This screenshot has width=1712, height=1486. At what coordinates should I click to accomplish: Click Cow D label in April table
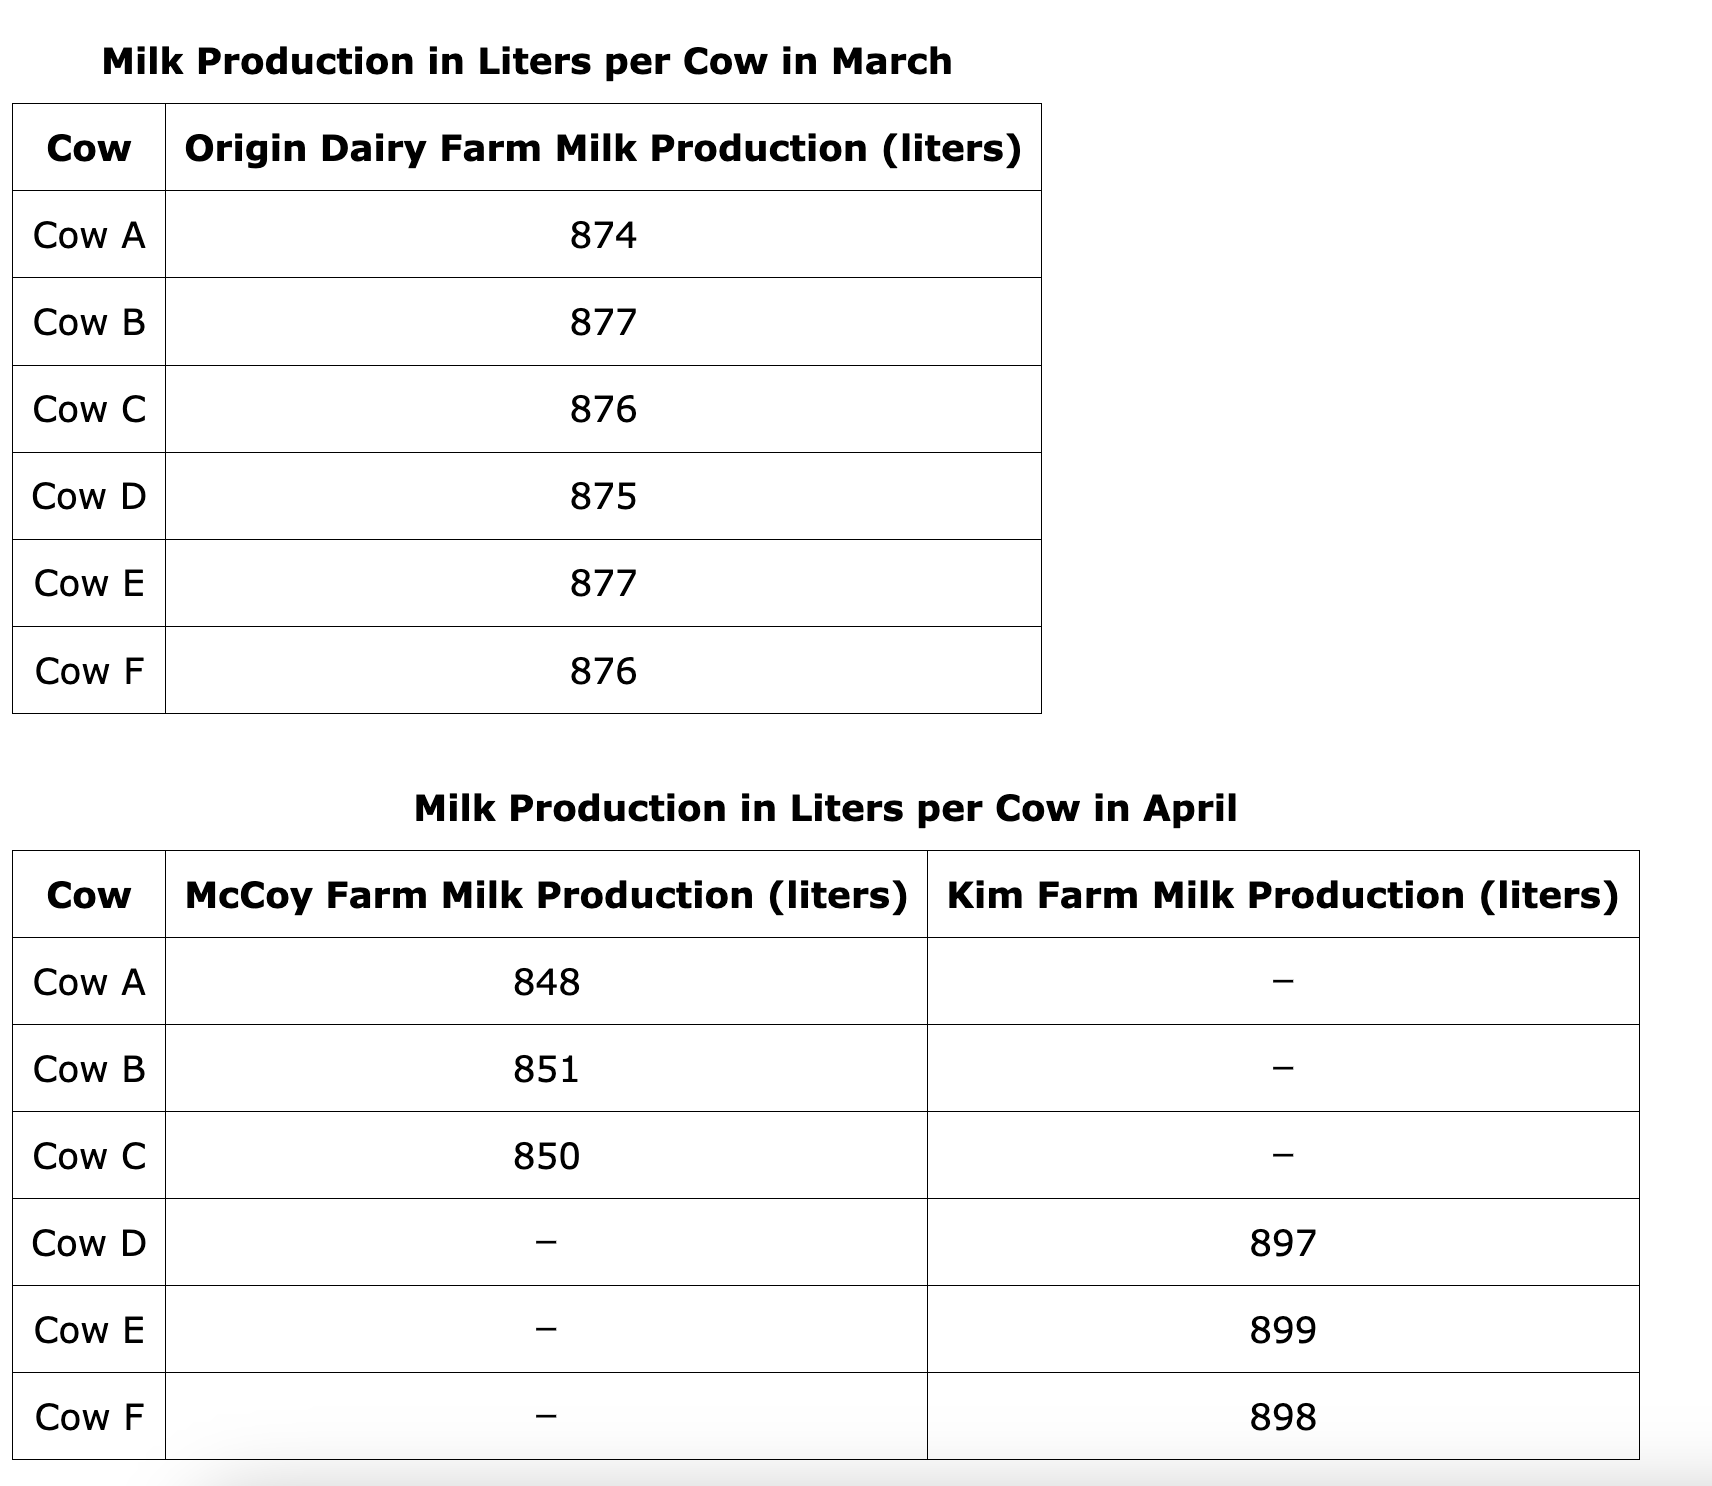(89, 1243)
